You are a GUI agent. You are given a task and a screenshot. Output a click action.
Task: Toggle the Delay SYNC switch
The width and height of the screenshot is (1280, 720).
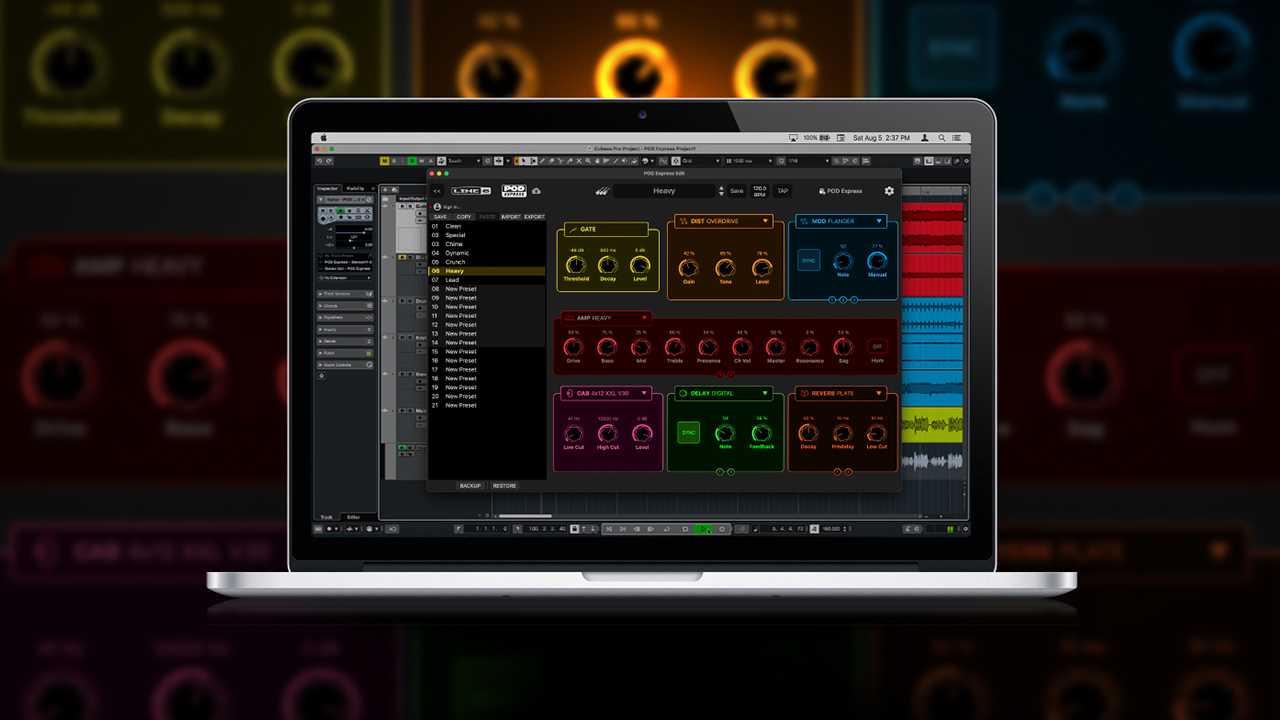click(688, 432)
